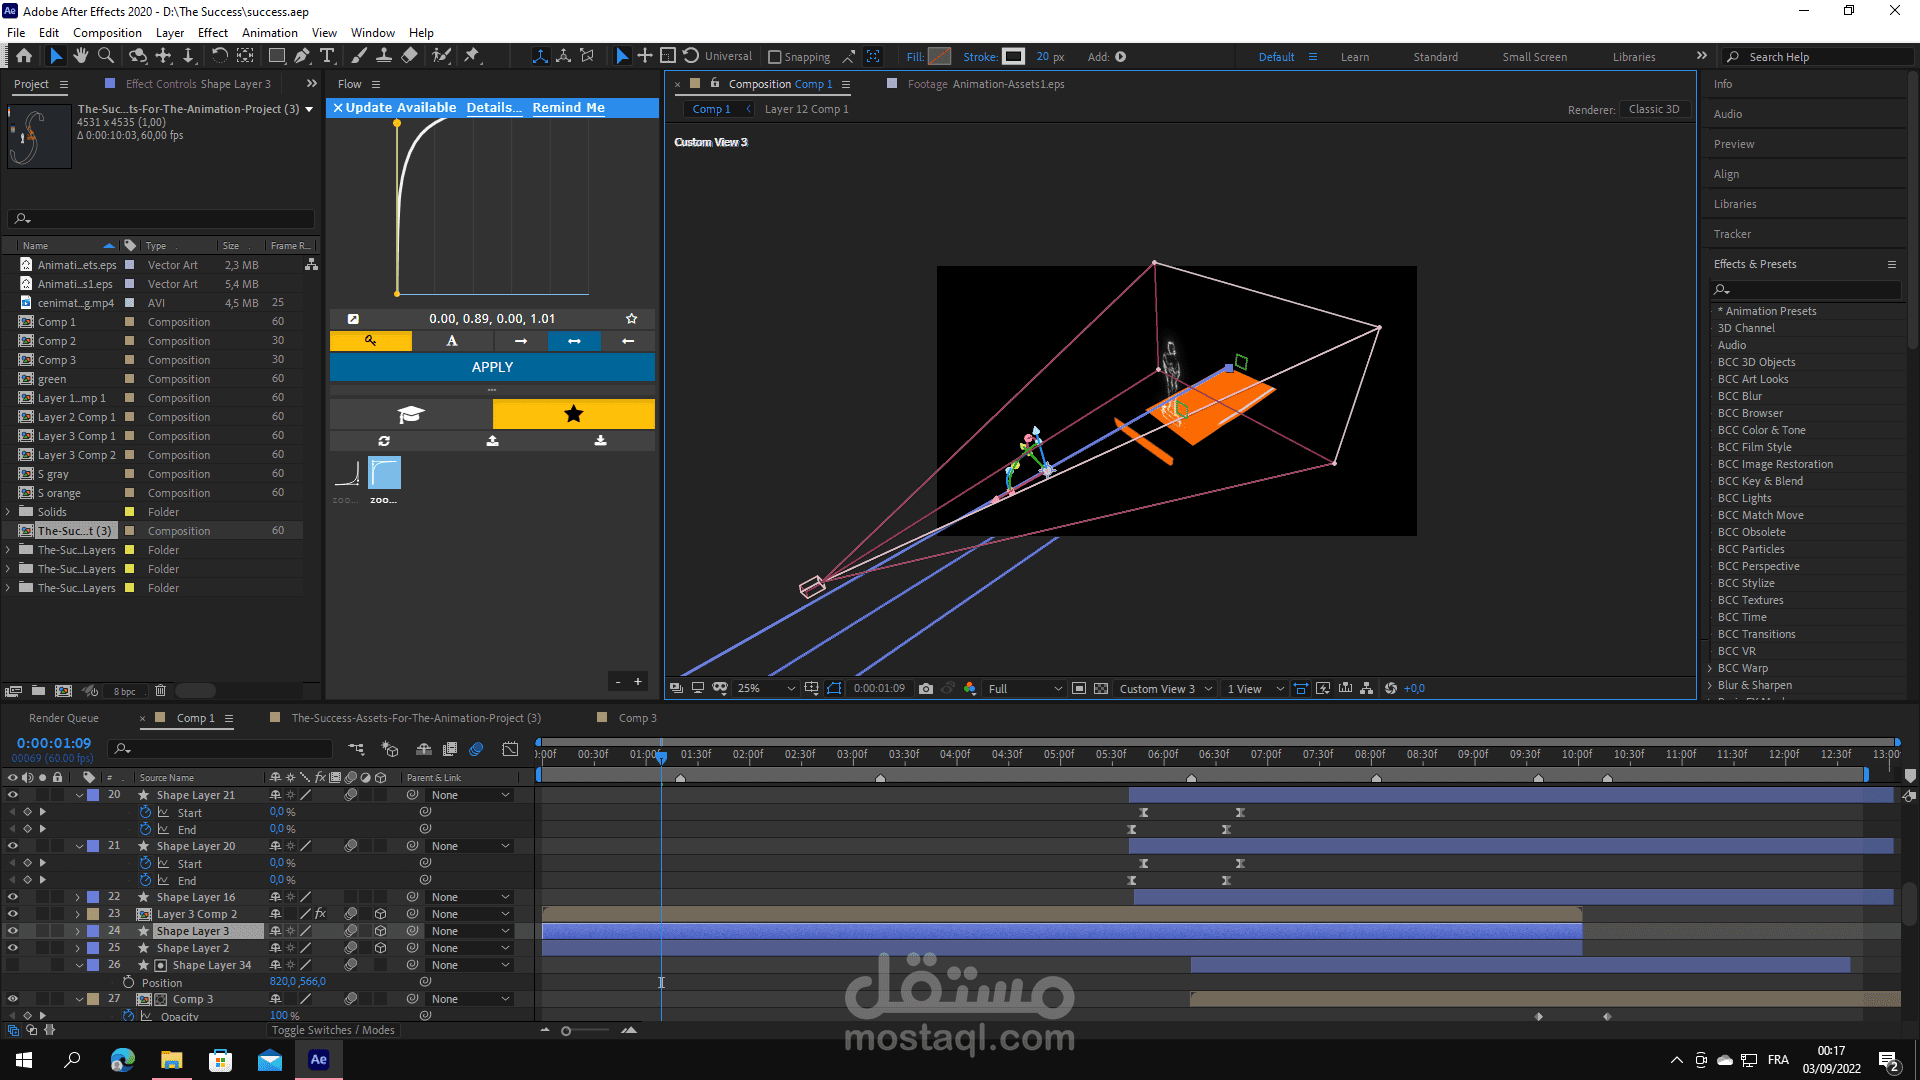Switch to the Comp 3 timeline tab

pos(637,718)
